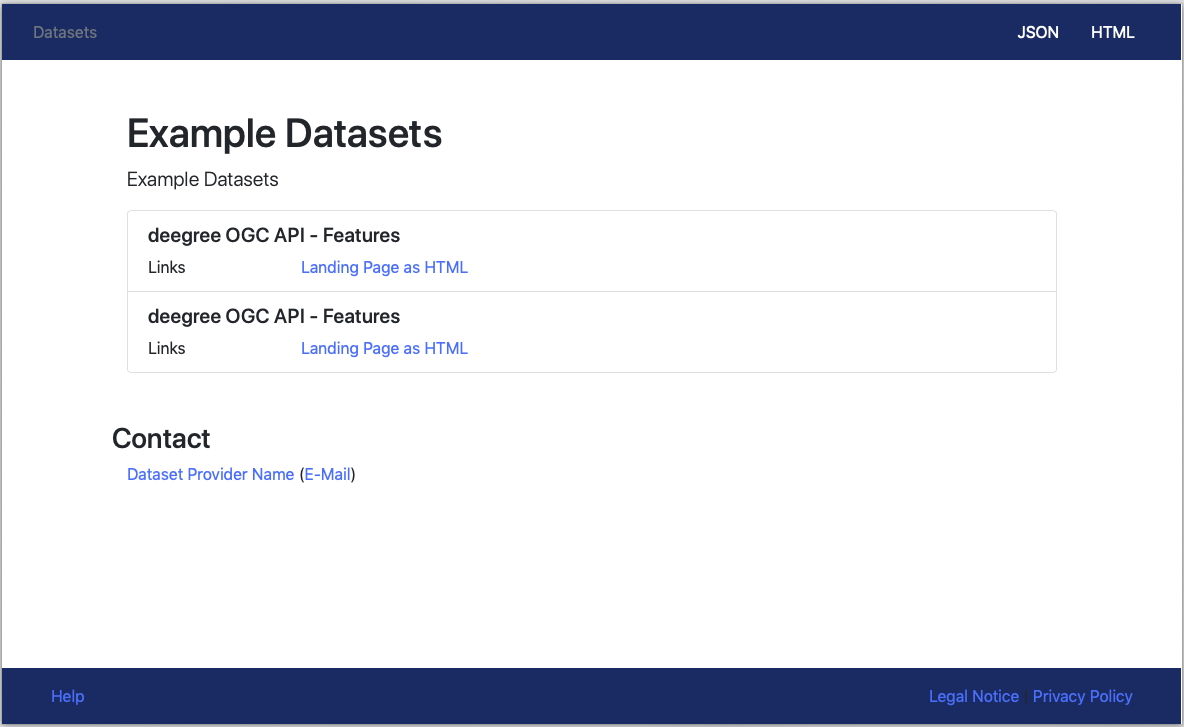Click the second deegree OGC API - Features title

[x=273, y=316]
